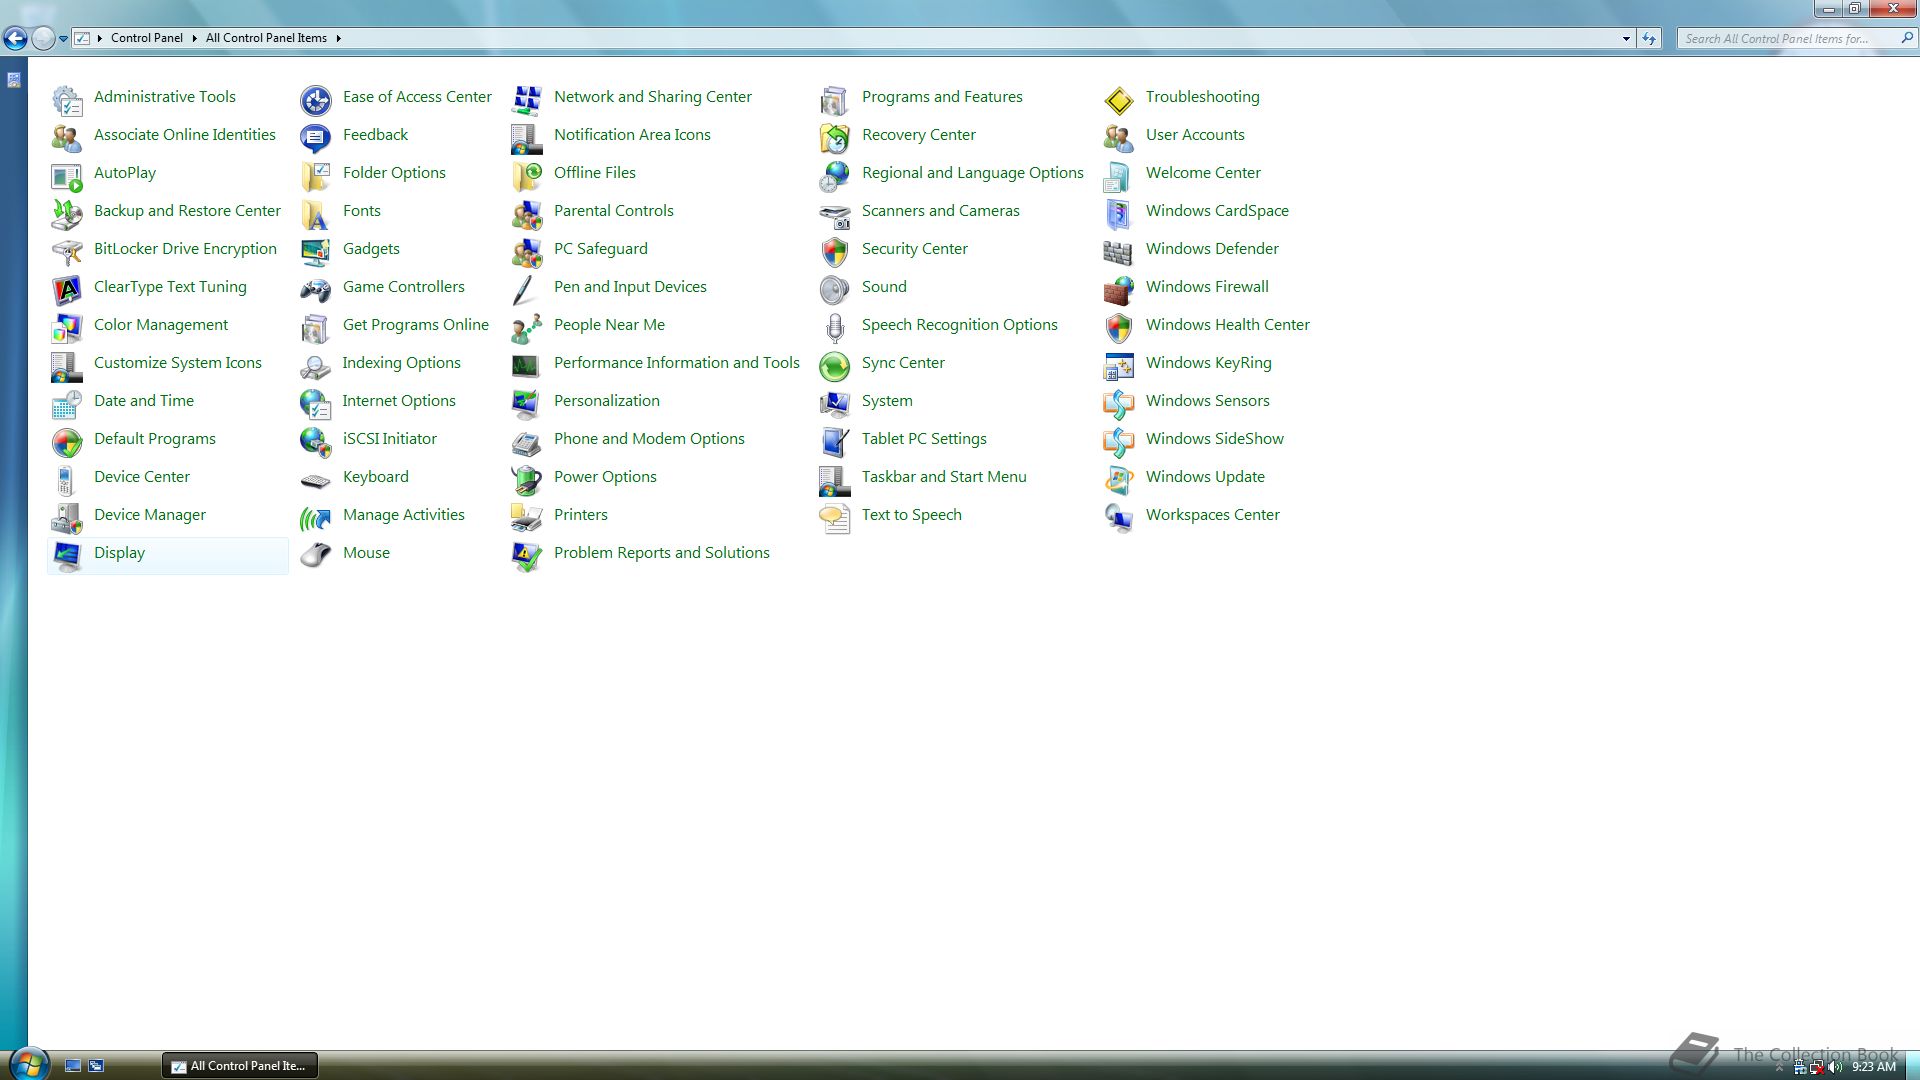This screenshot has height=1080, width=1920.
Task: Click the Windows Update icon
Action: tap(1119, 479)
